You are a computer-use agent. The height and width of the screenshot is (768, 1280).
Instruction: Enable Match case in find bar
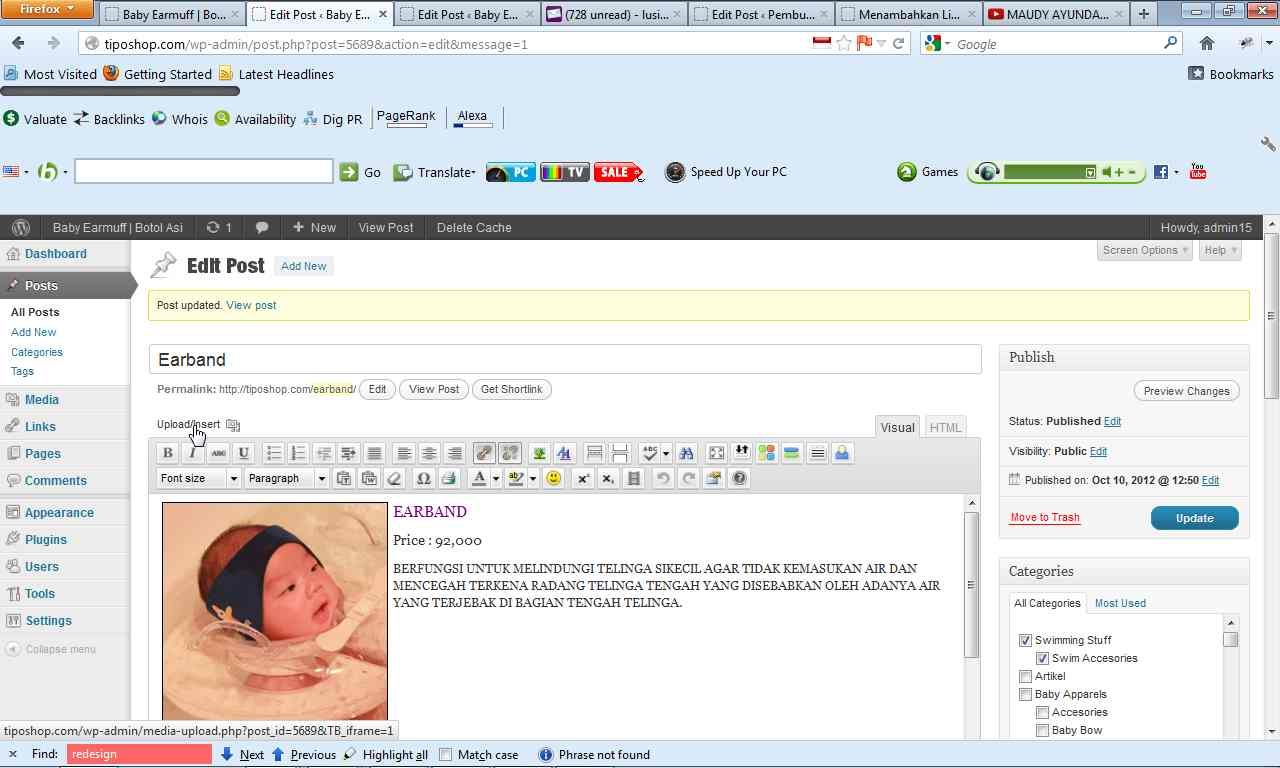446,755
